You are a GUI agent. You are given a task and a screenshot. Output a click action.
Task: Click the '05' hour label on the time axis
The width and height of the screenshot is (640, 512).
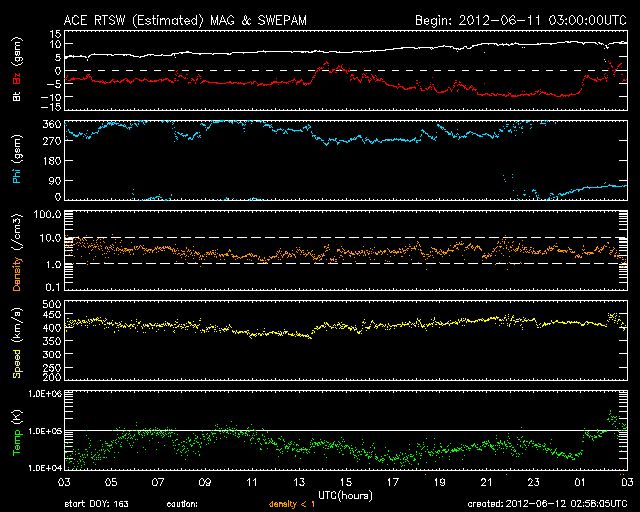point(111,483)
